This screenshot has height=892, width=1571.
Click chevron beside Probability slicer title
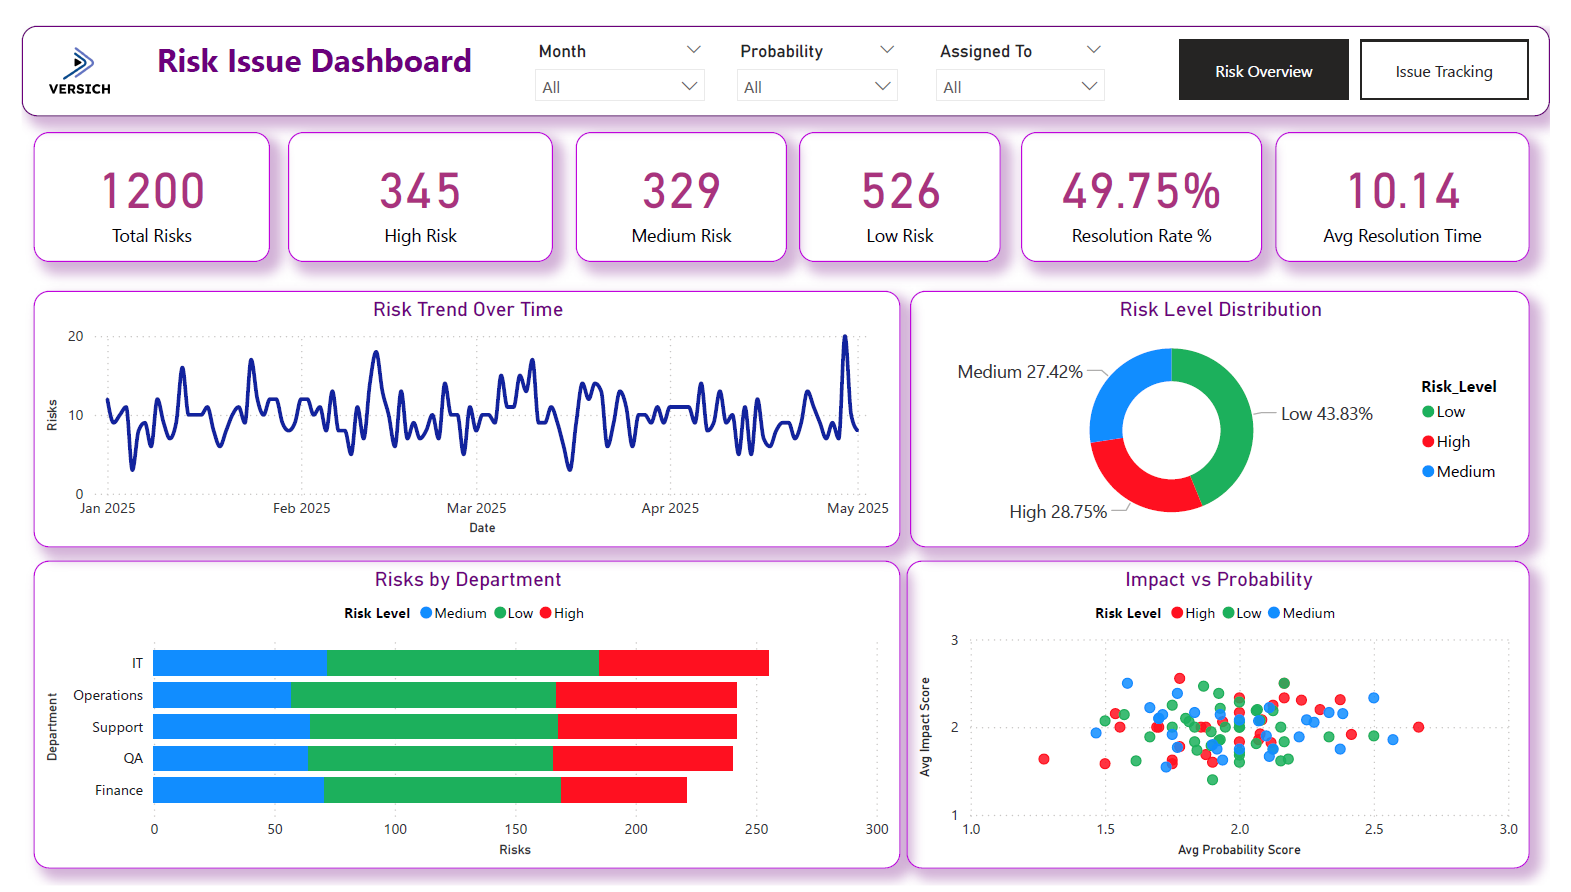pyautogui.click(x=886, y=50)
